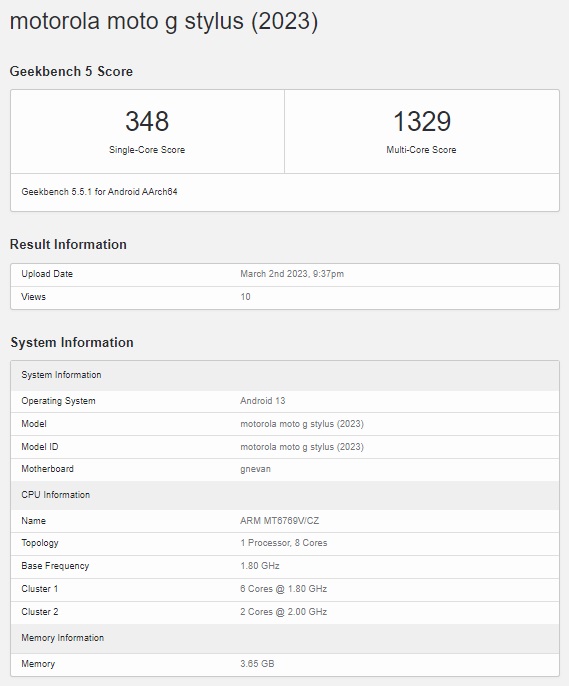Image resolution: width=569 pixels, height=686 pixels.
Task: Click the Views row showing 10
Action: (x=285, y=297)
